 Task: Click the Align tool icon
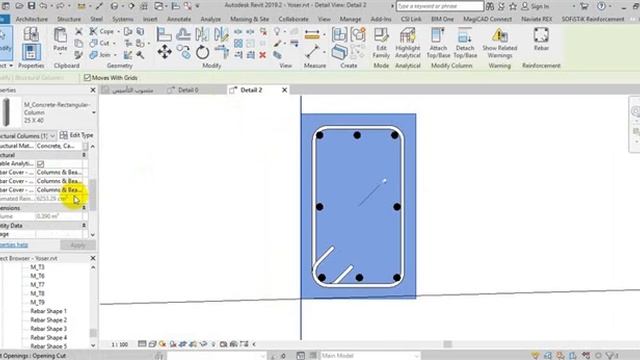(164, 34)
